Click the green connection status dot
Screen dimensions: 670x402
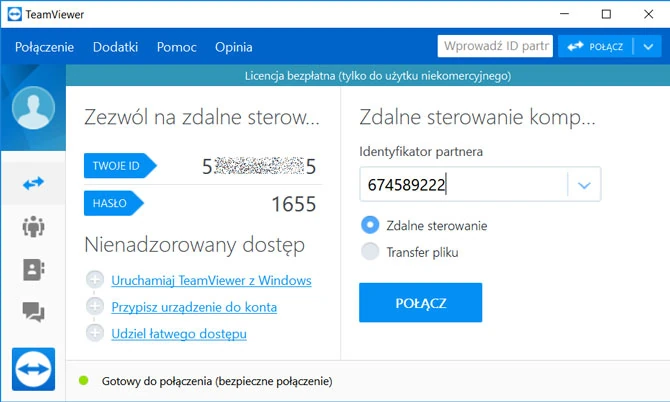tap(84, 380)
